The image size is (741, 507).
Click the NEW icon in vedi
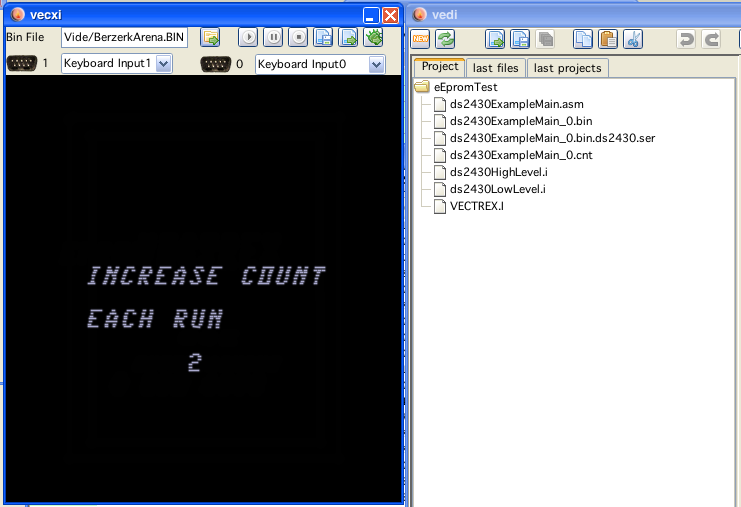(x=421, y=39)
